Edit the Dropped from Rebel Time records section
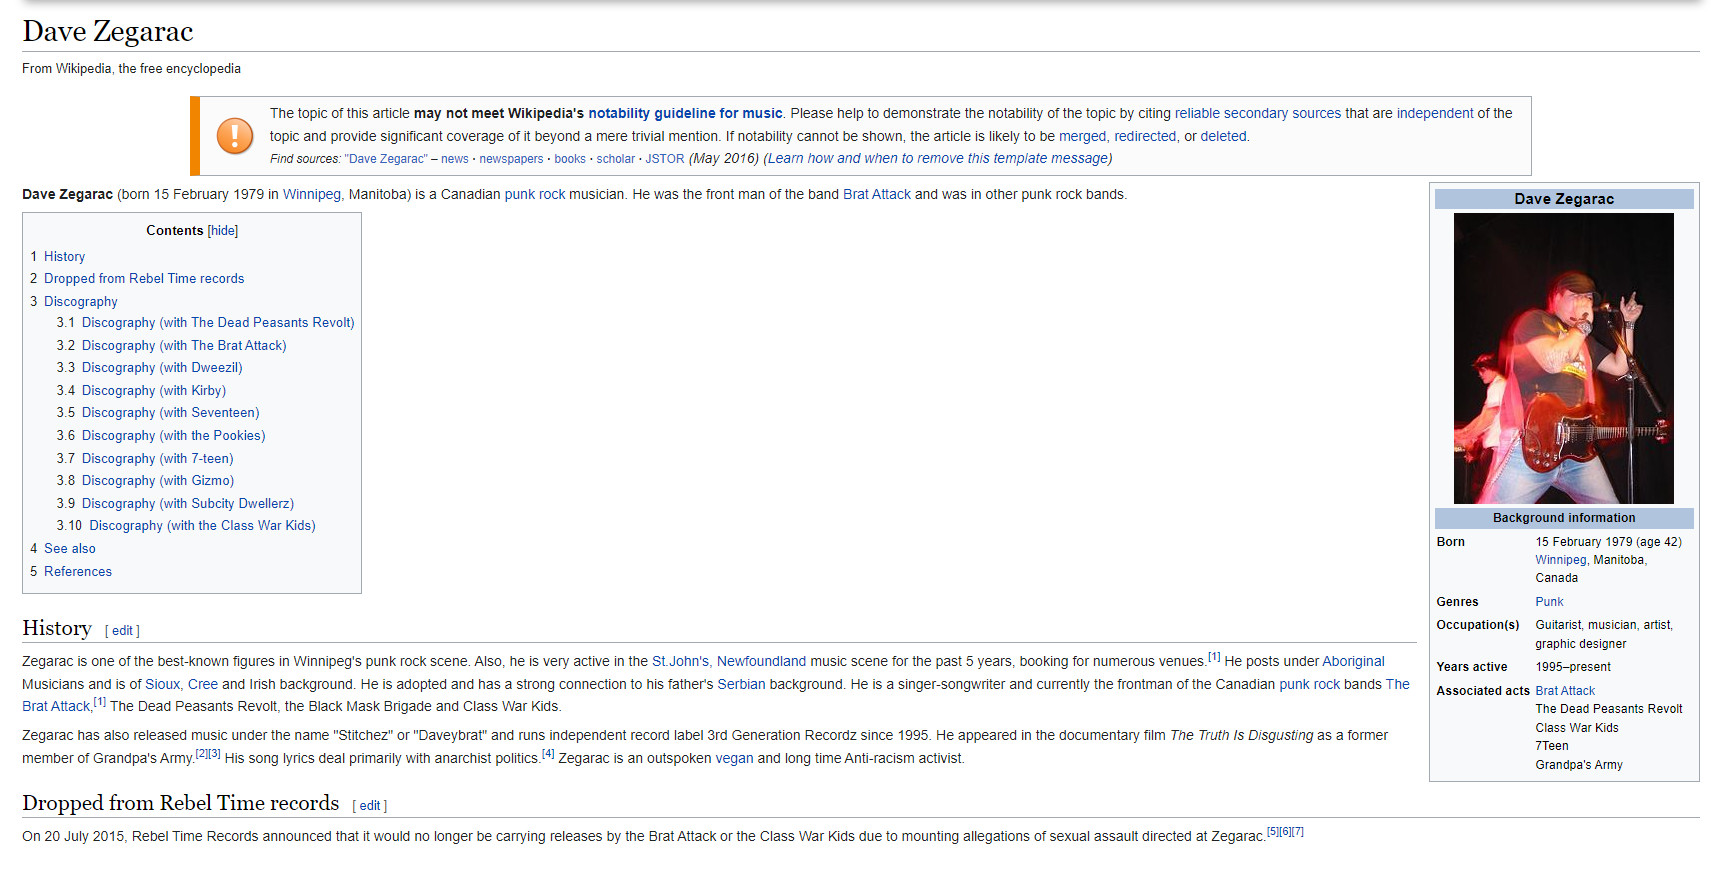 click(x=370, y=806)
